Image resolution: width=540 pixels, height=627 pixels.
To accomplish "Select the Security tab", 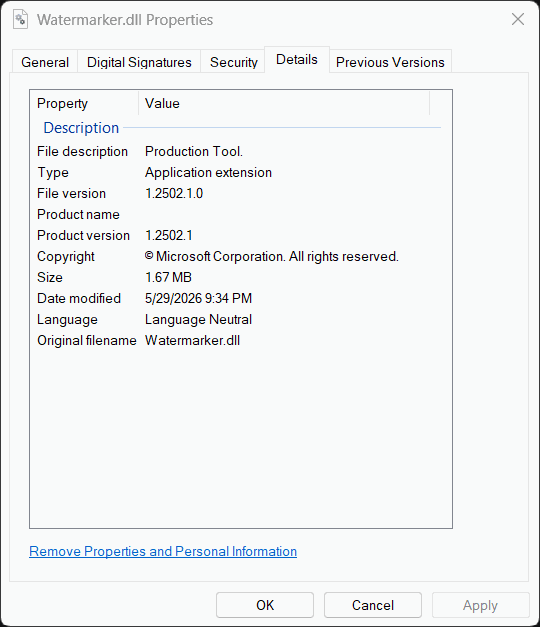I will pos(233,62).
